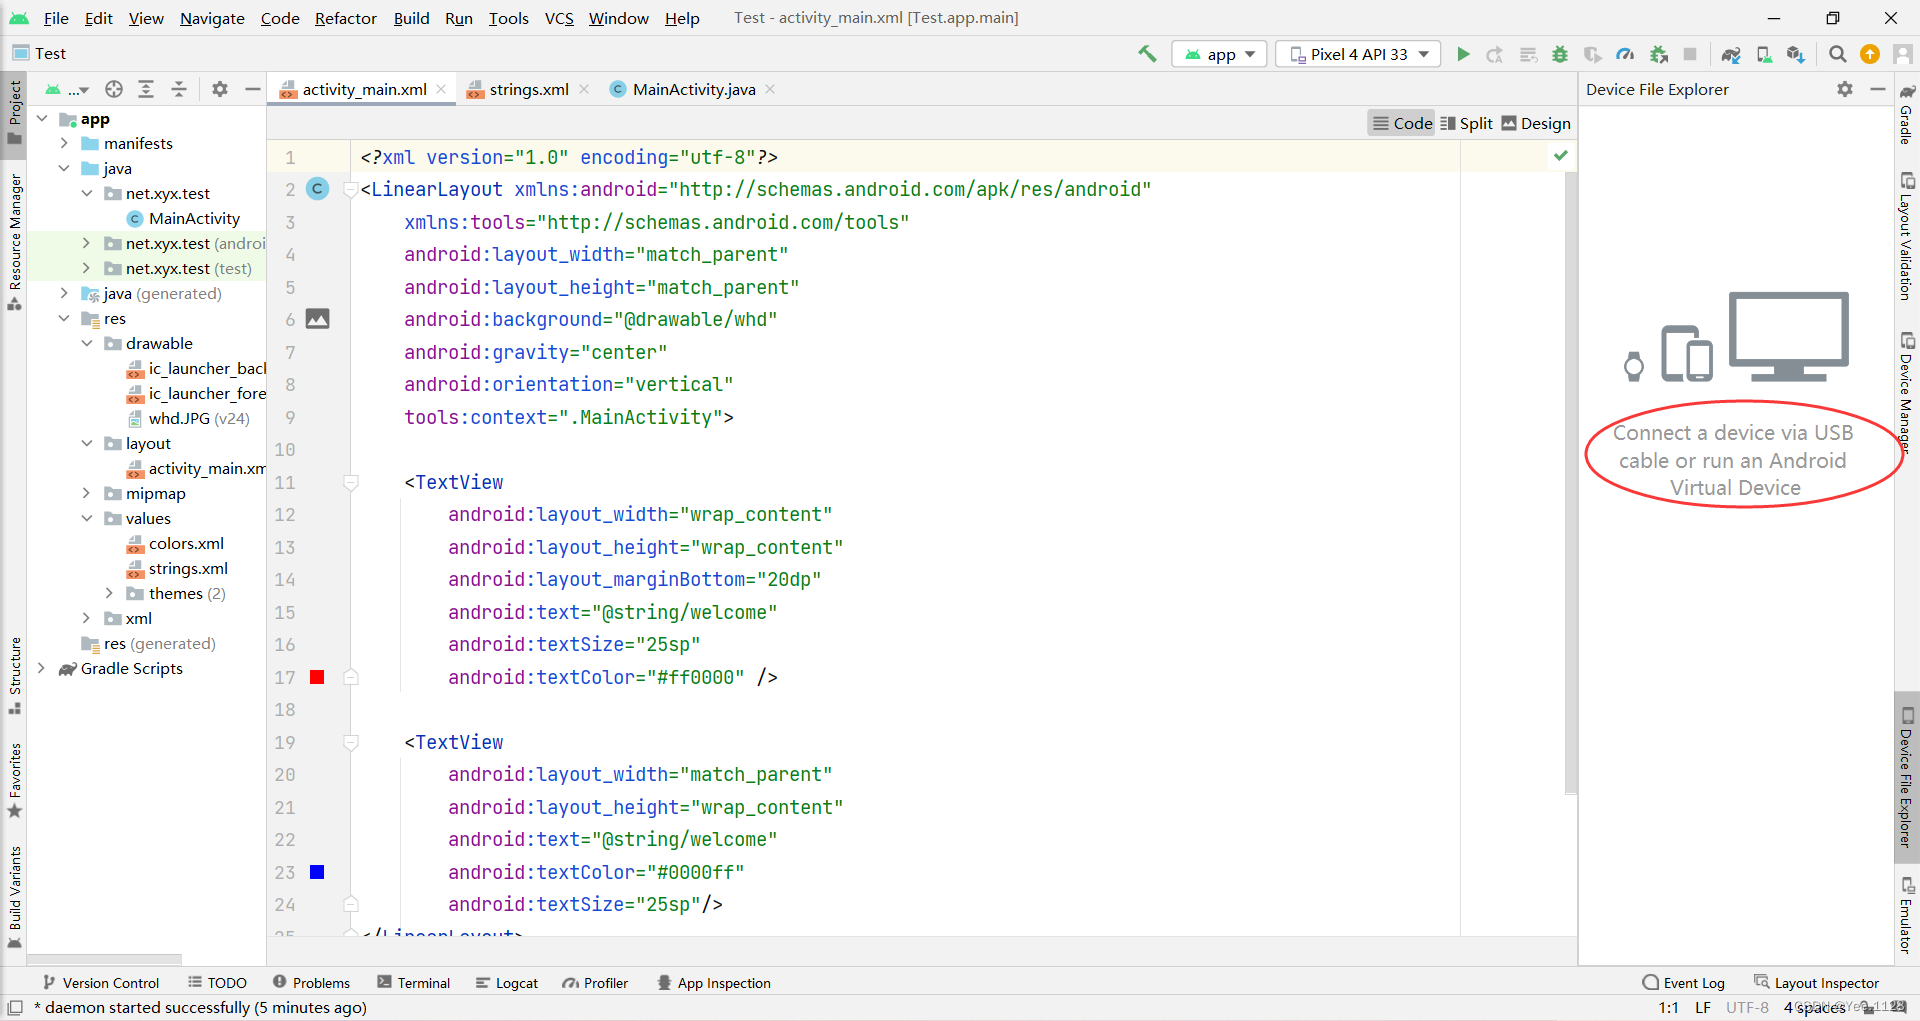Screen dimensions: 1920x1021
Task: Click the LF line separator in status bar
Action: click(1702, 1007)
